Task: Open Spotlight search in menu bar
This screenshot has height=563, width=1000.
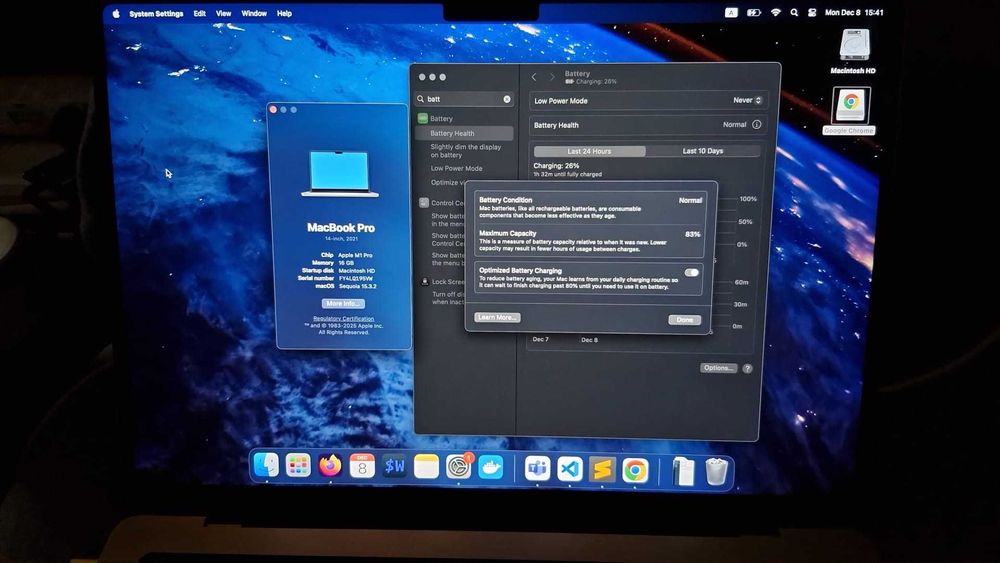Action: (794, 13)
